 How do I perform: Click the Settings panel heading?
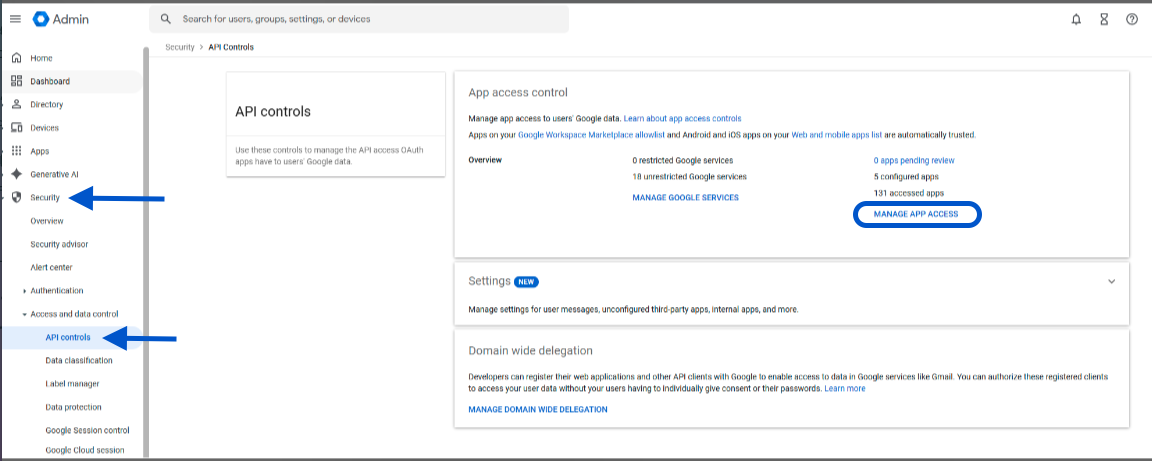(489, 282)
